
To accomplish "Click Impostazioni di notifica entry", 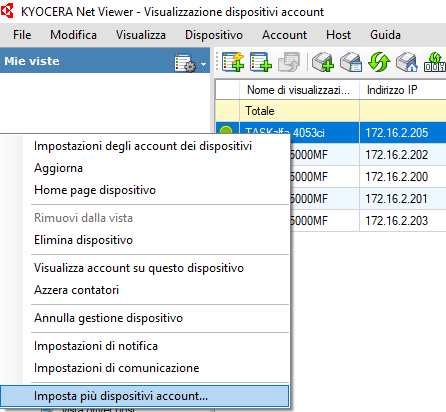I will (96, 346).
